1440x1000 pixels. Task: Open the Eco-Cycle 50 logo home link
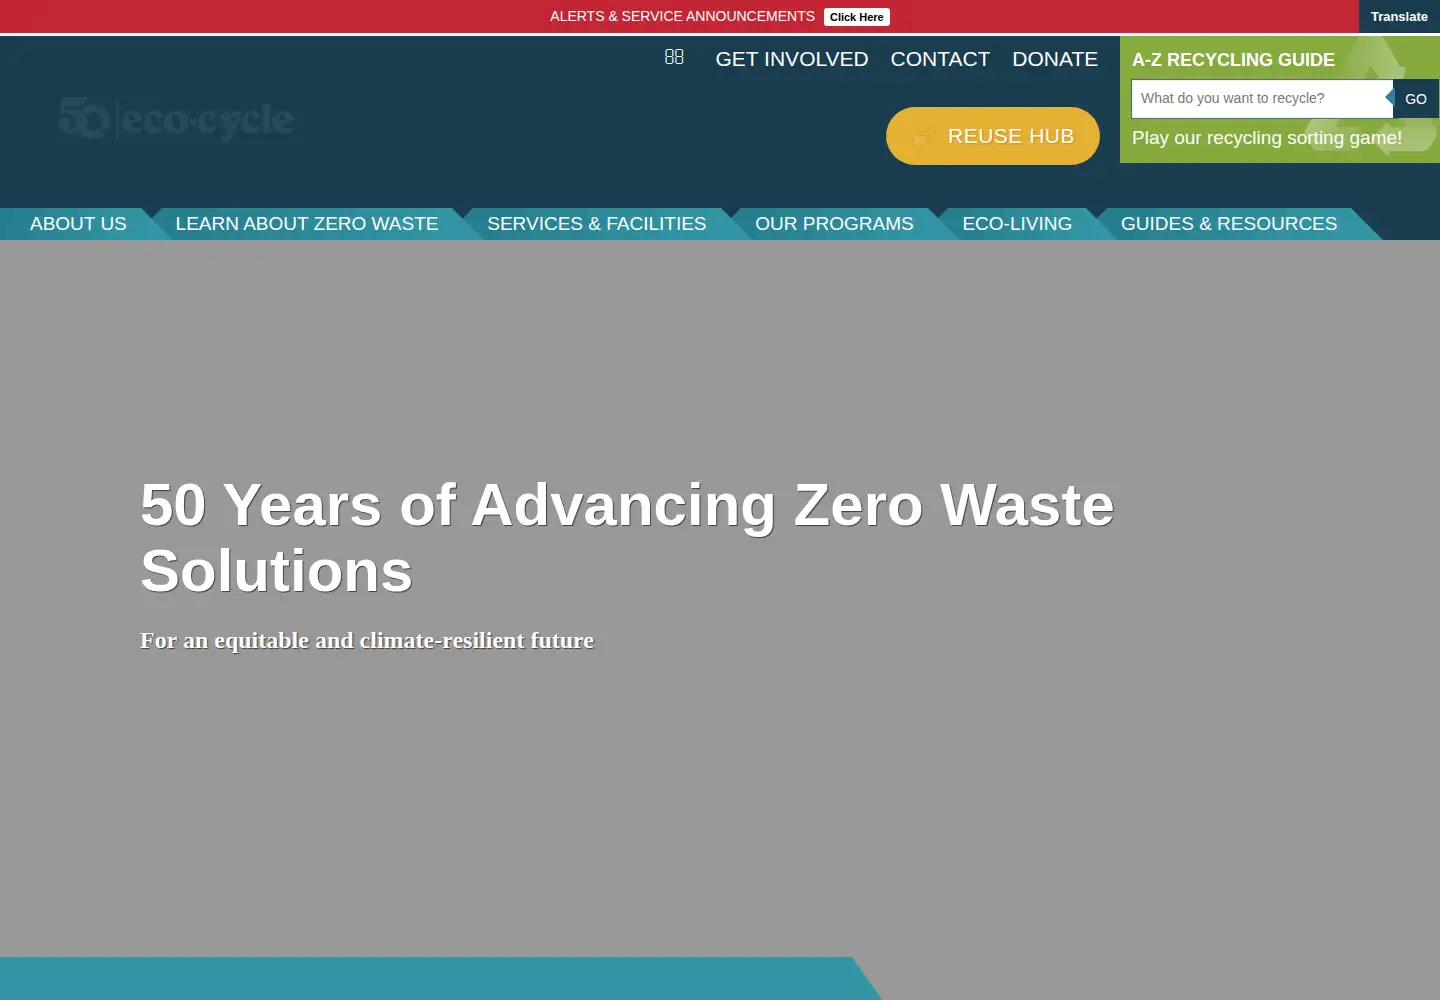176,119
